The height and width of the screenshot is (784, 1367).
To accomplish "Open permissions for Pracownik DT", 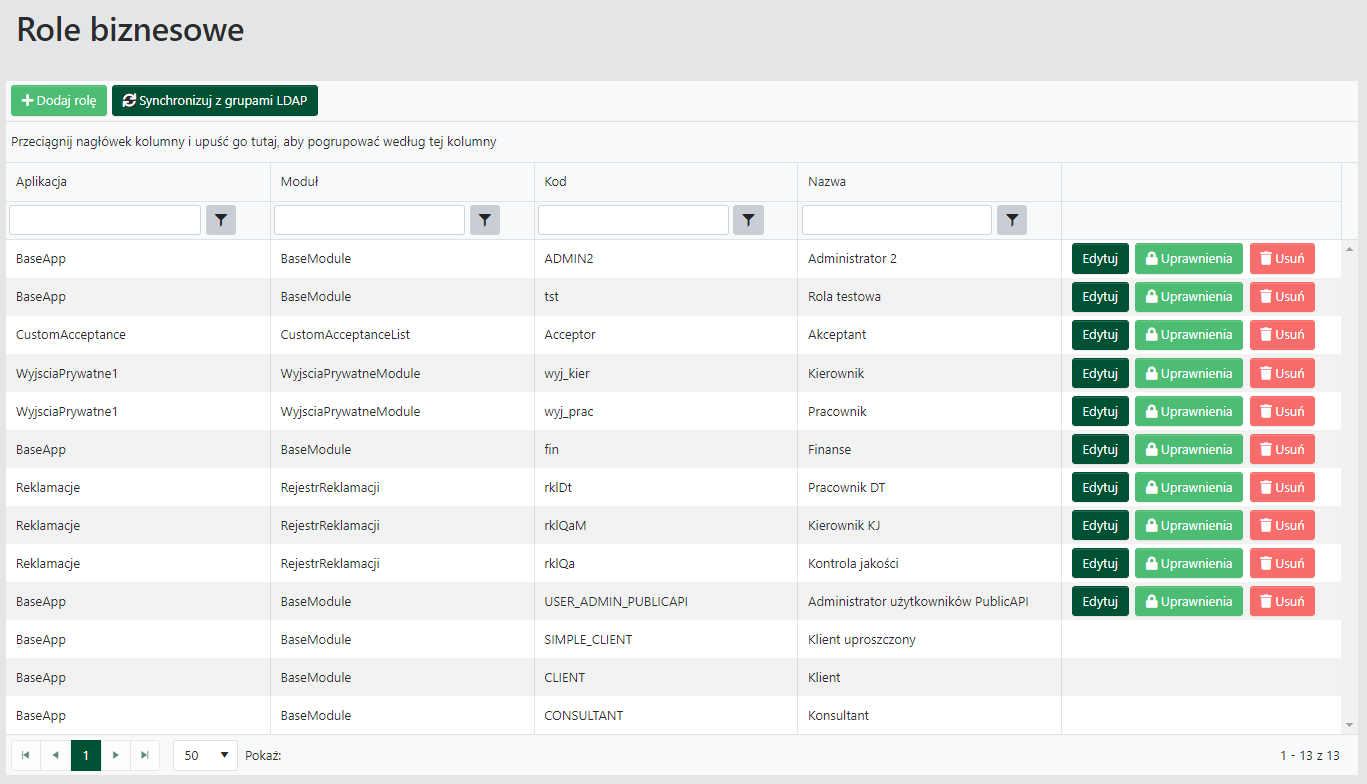I will point(1189,487).
